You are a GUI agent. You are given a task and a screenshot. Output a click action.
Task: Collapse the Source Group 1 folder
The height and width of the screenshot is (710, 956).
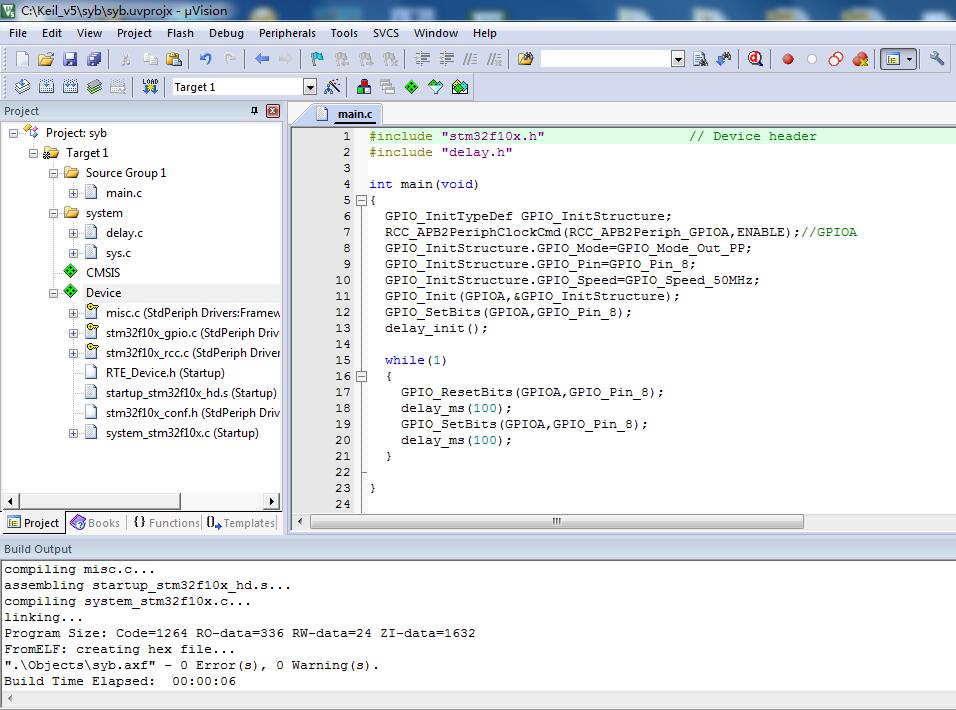click(54, 173)
